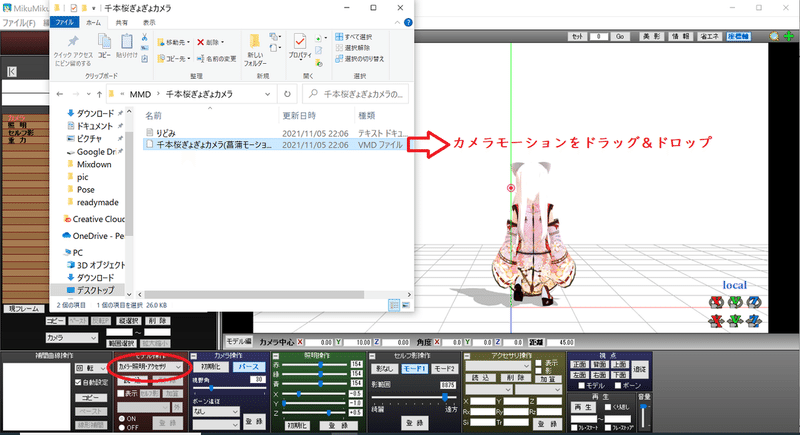The image size is (800, 435).
Task: Collapse the カメラ操作 panel
Action: [194, 356]
